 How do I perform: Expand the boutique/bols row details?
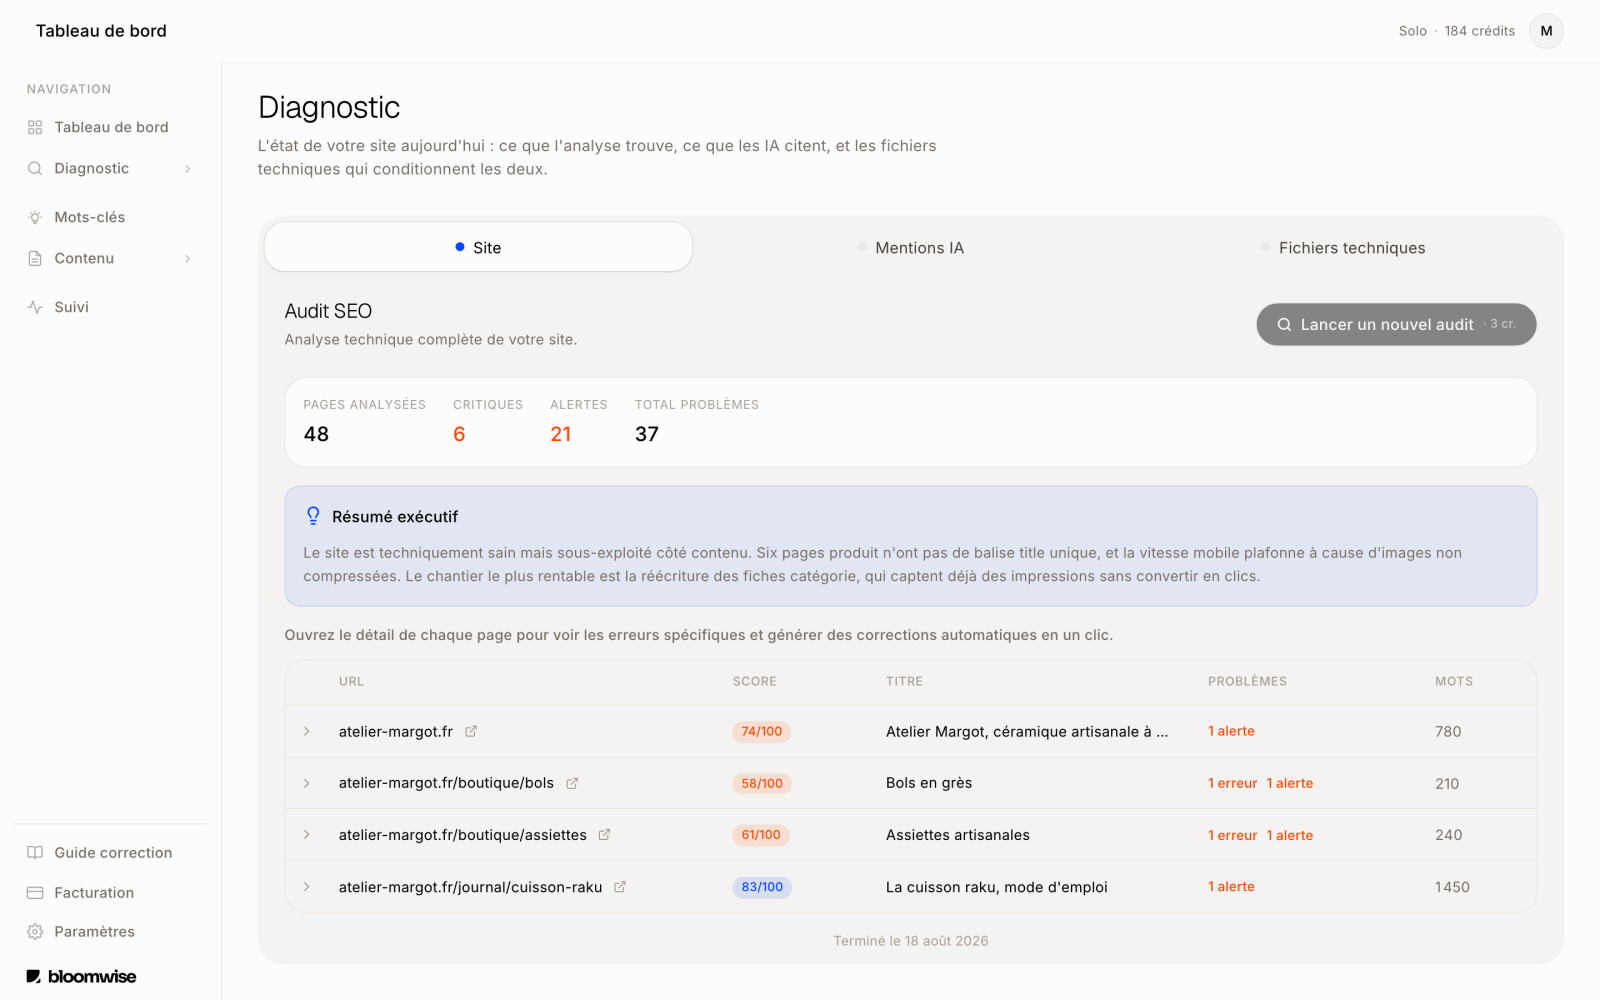click(307, 784)
